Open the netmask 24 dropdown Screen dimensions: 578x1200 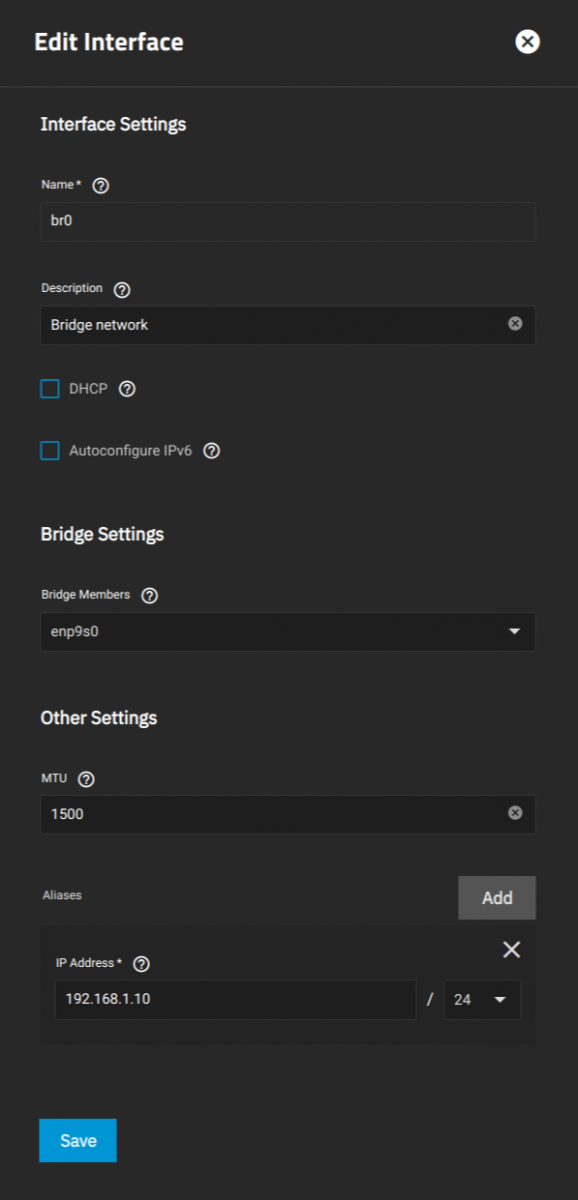[482, 999]
